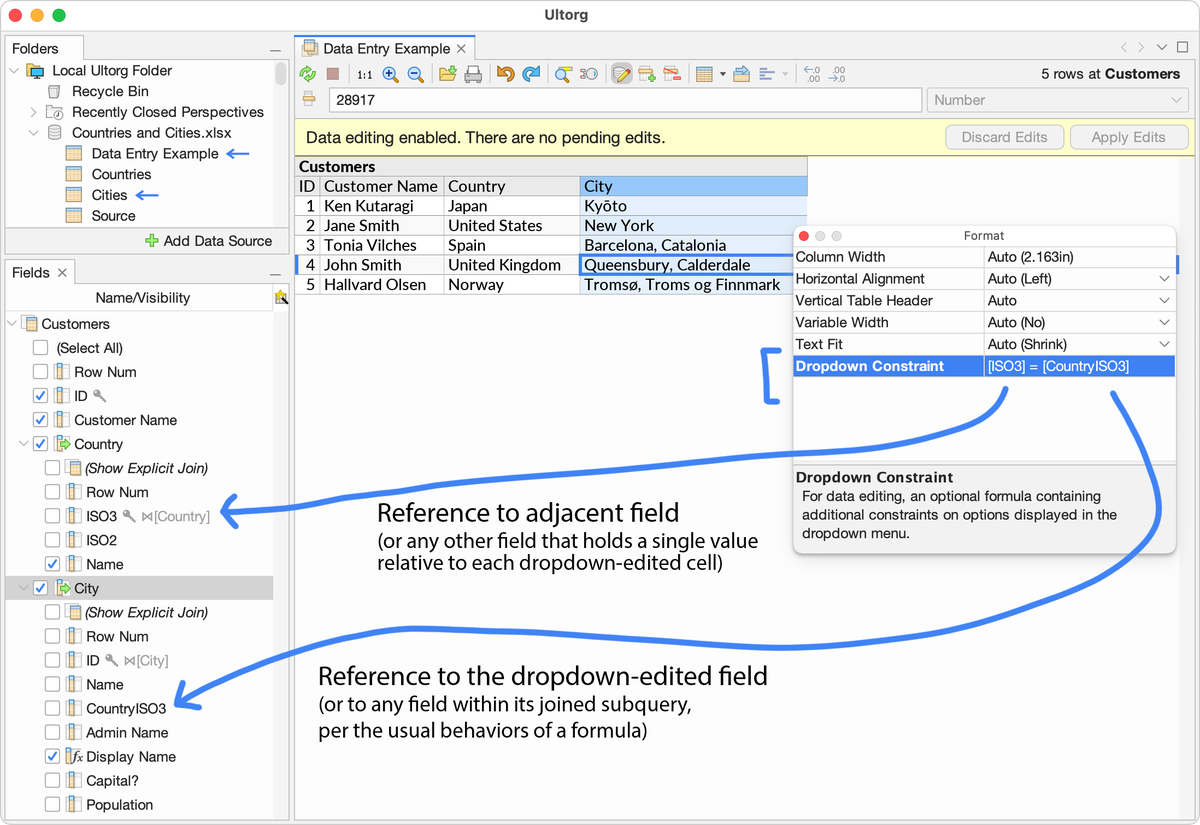1200x825 pixels.
Task: Click the table export arrow icon
Action: 741,74
